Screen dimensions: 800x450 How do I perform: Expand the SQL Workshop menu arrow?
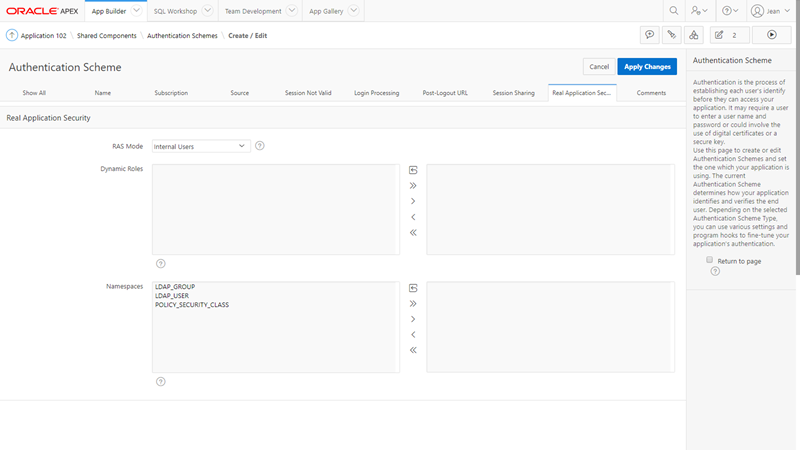pos(207,10)
